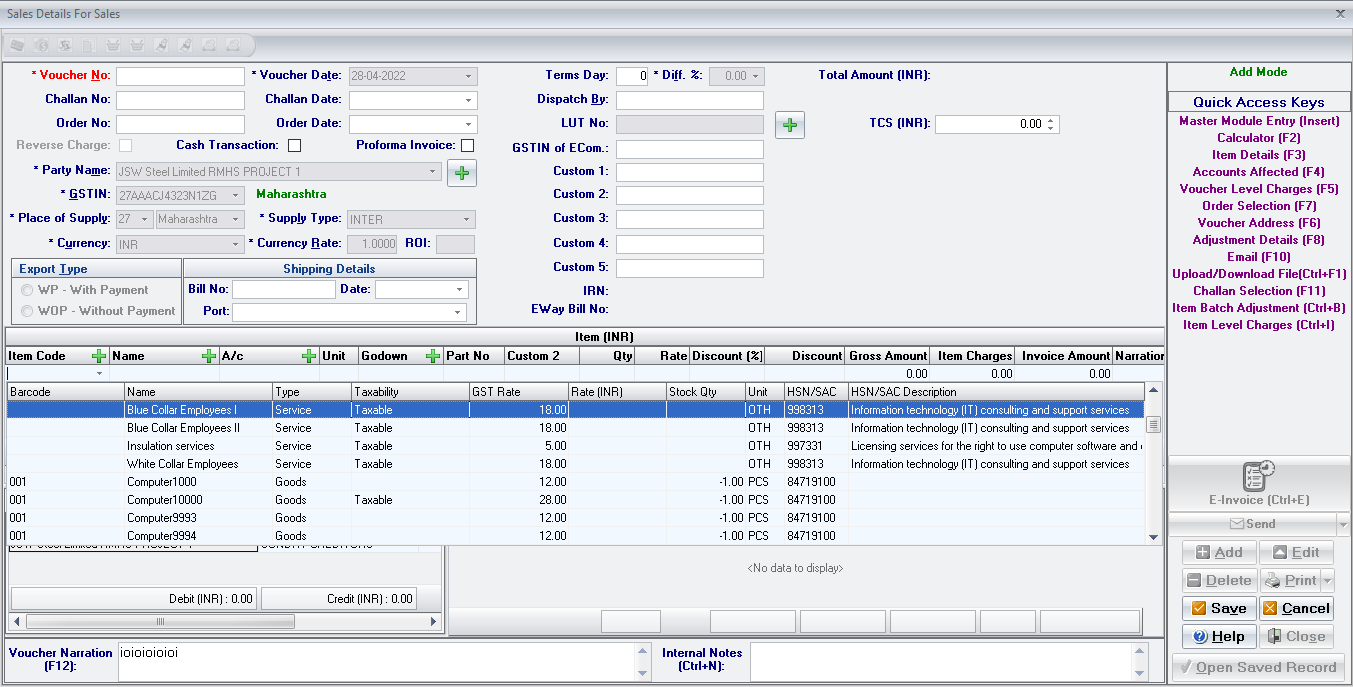Enable the Proforma Invoice checkbox
1353x687 pixels.
(467, 146)
